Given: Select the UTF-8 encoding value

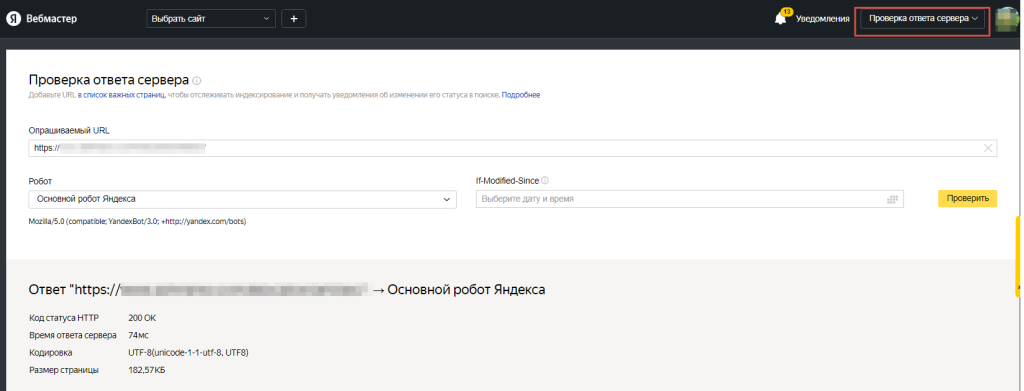Looking at the screenshot, I should coord(189,352).
